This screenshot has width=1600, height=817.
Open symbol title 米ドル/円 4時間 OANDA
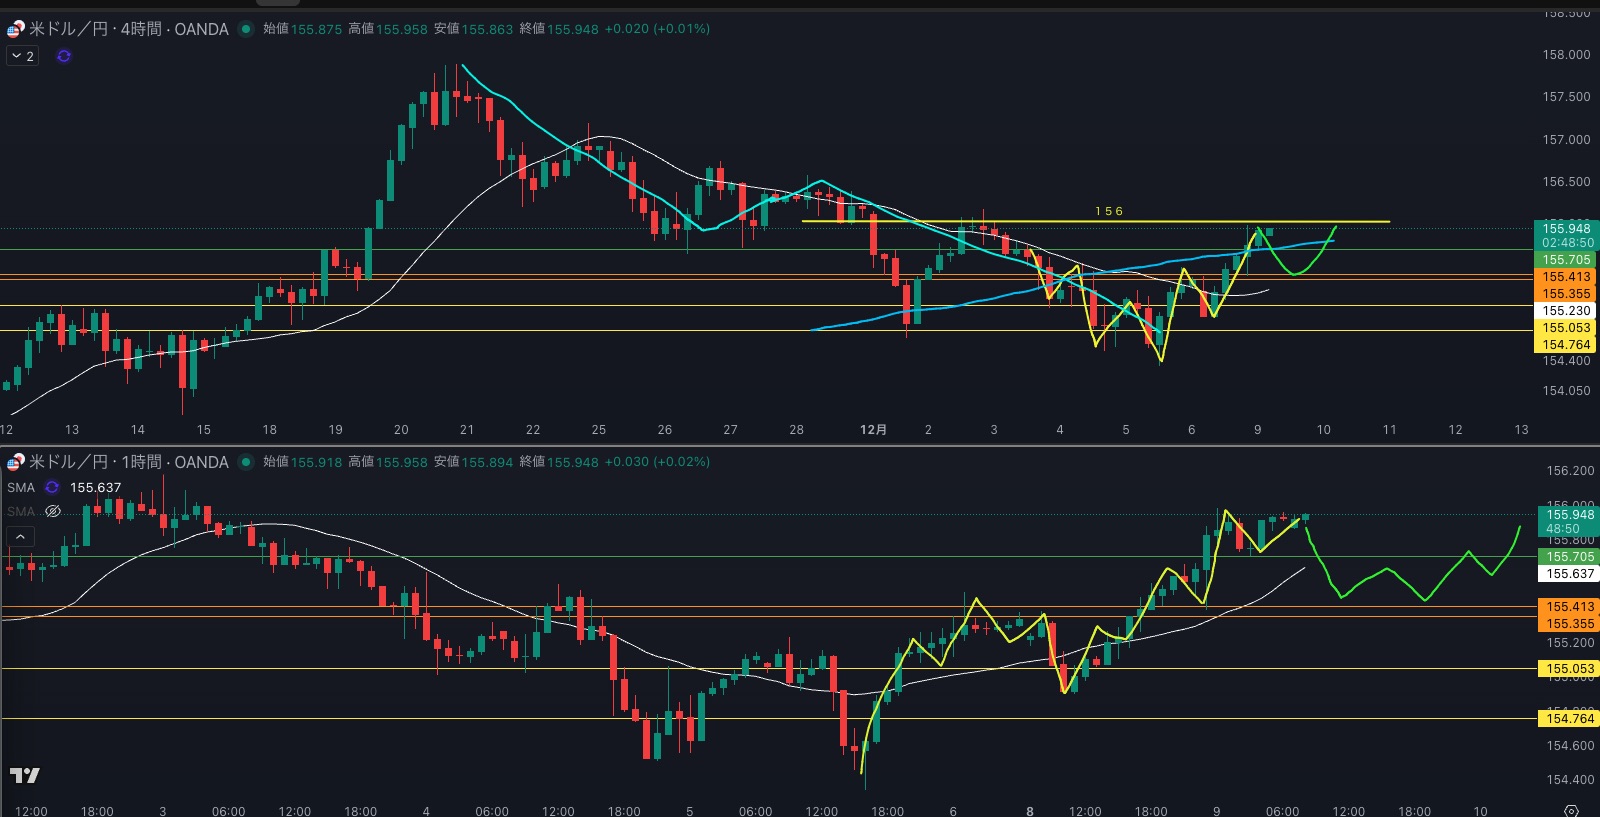pyautogui.click(x=128, y=29)
